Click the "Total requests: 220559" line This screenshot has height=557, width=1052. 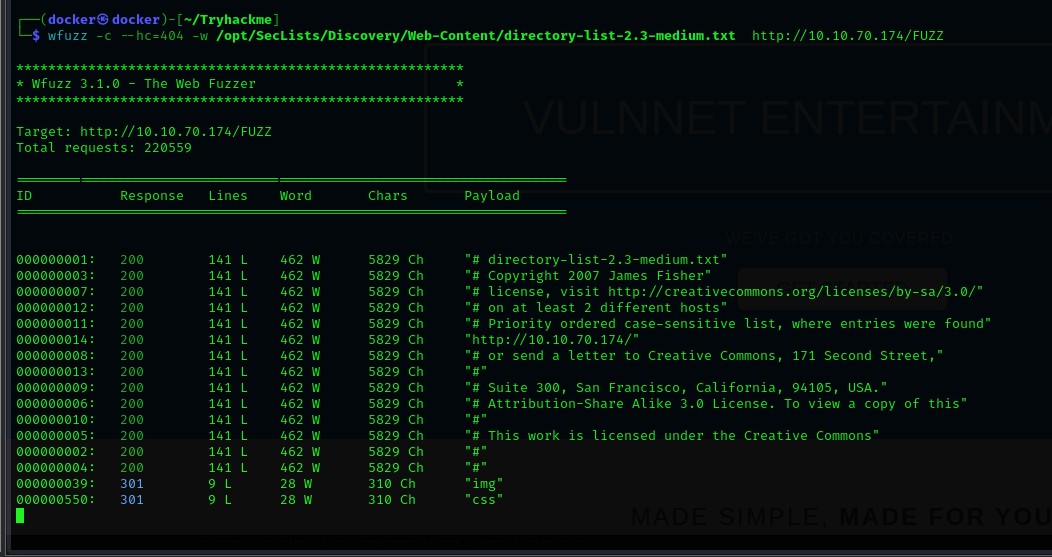click(x=104, y=148)
